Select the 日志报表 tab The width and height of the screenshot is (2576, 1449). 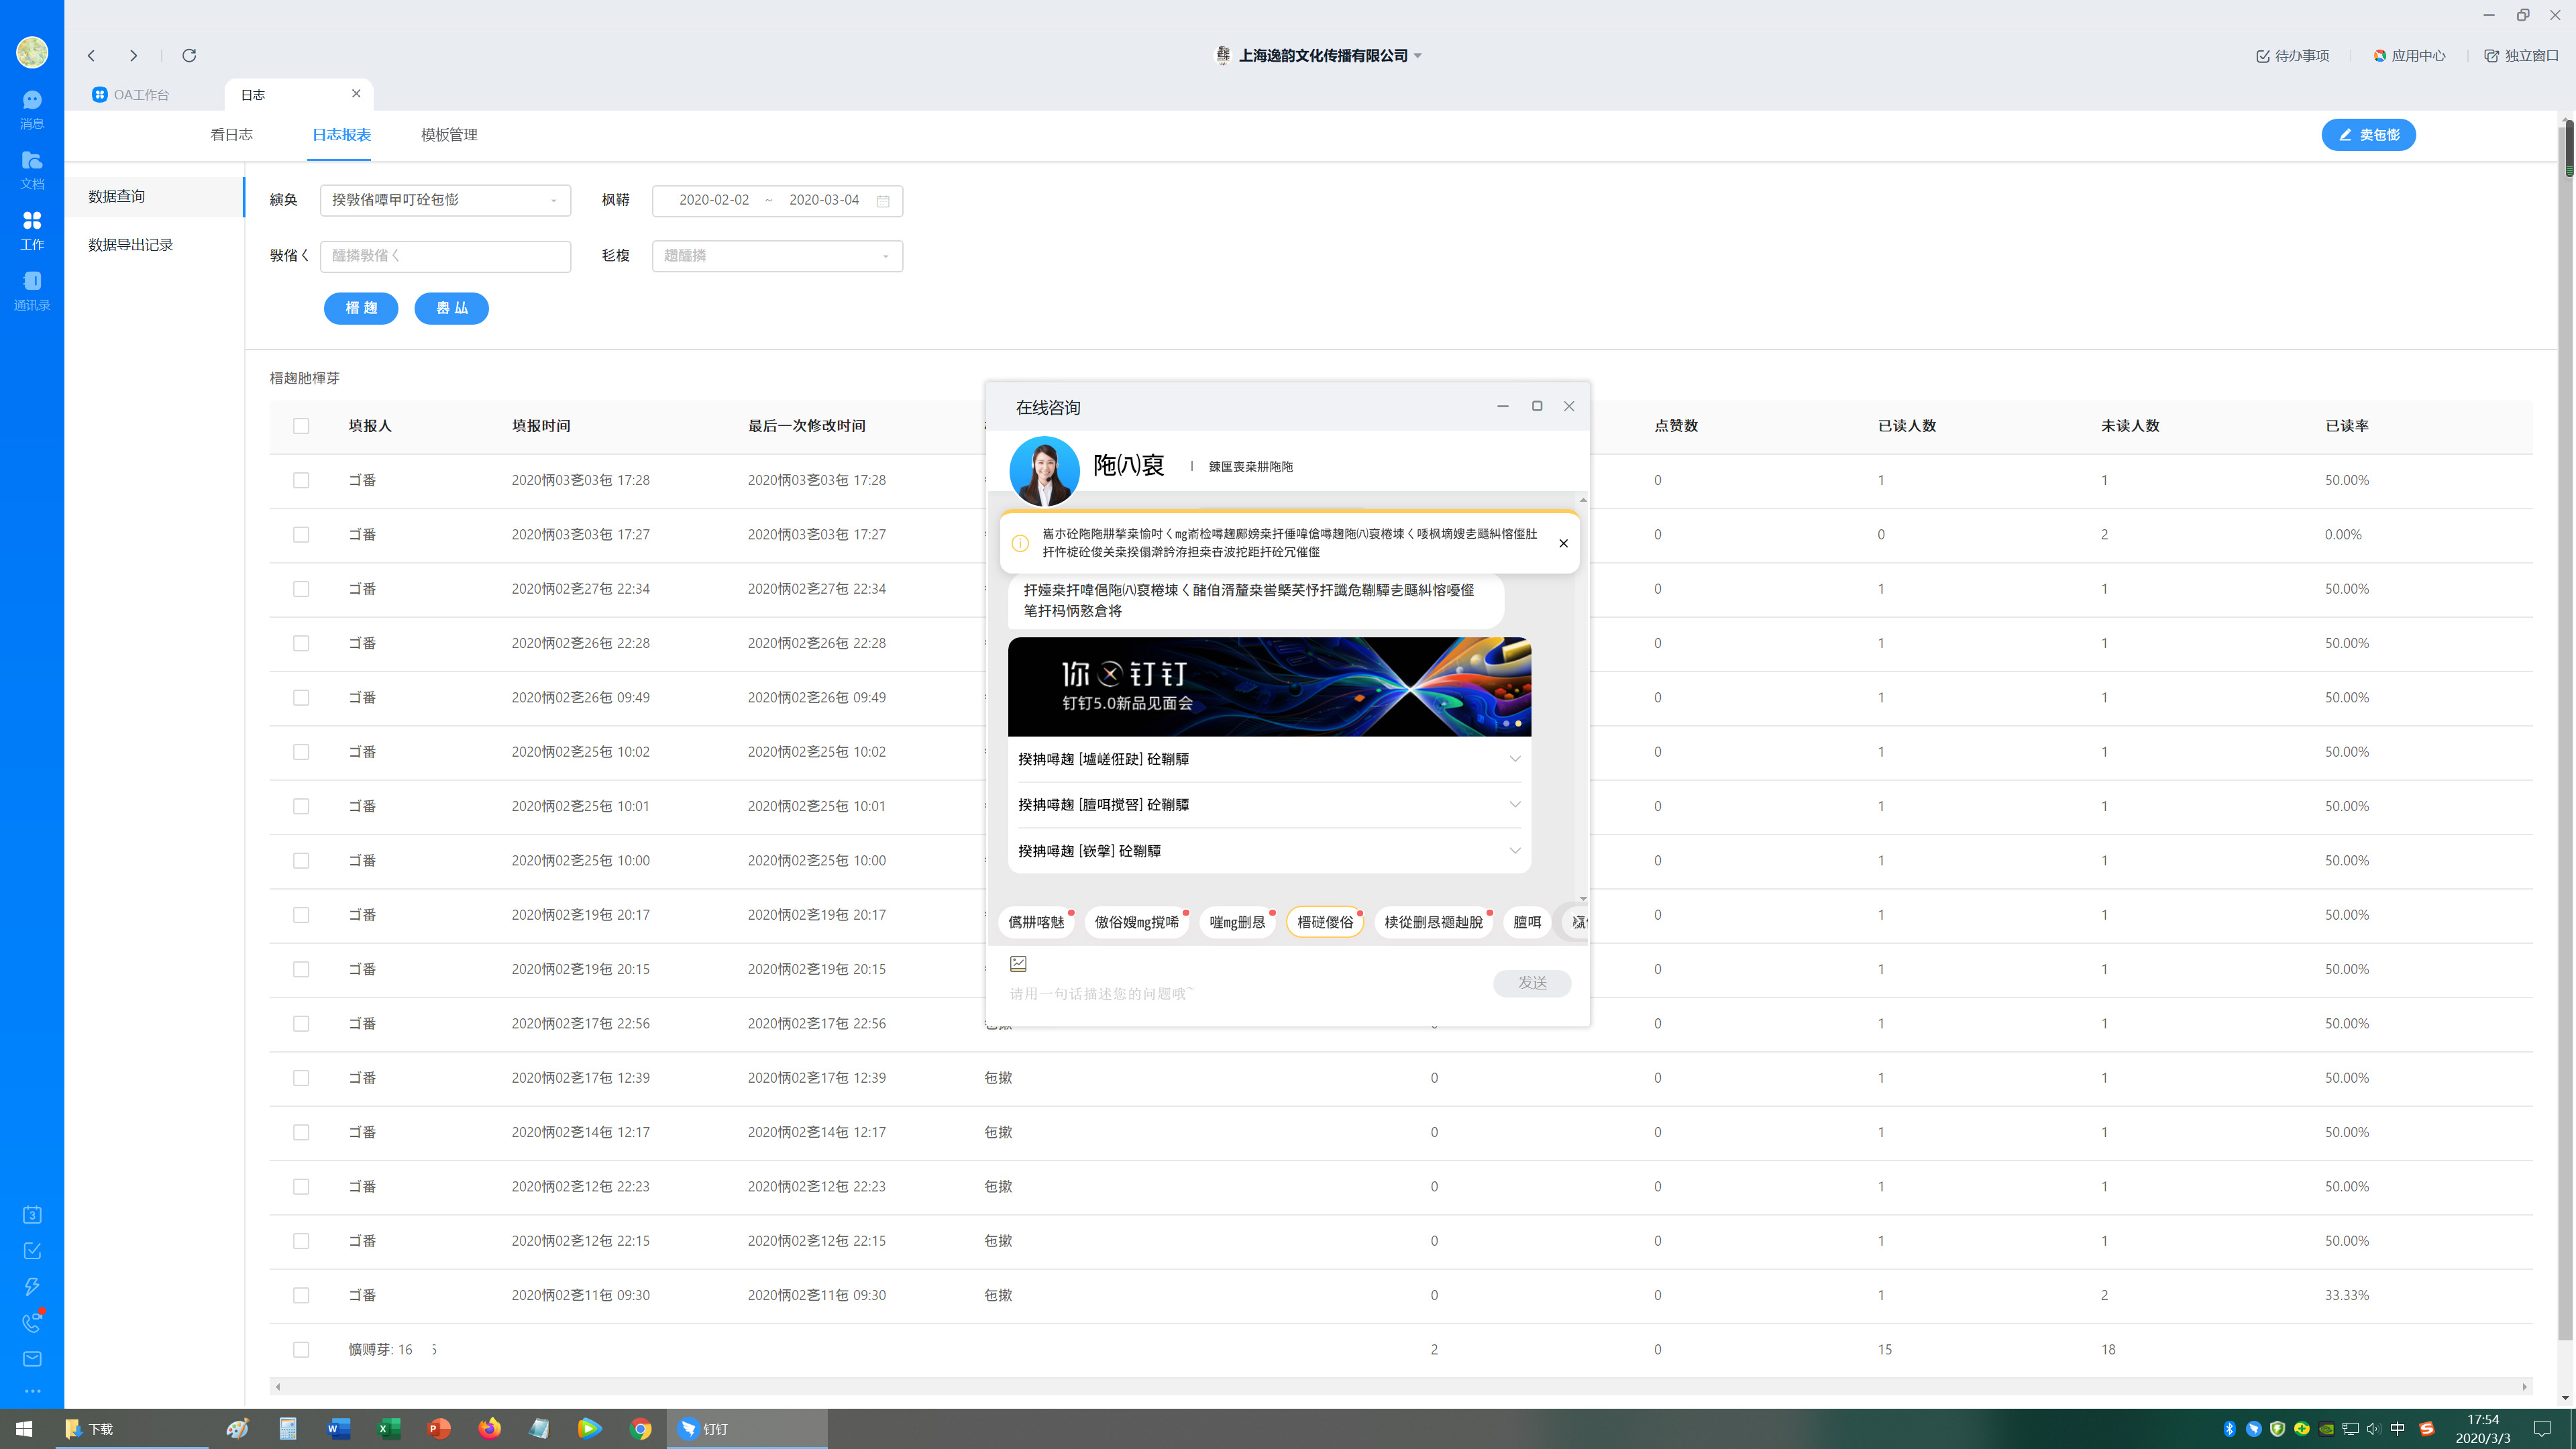341,135
